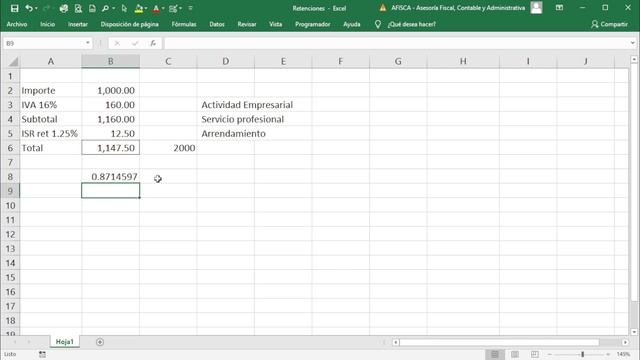Open print preview from quick access toolbar
640x360 pixels.
pos(78,8)
